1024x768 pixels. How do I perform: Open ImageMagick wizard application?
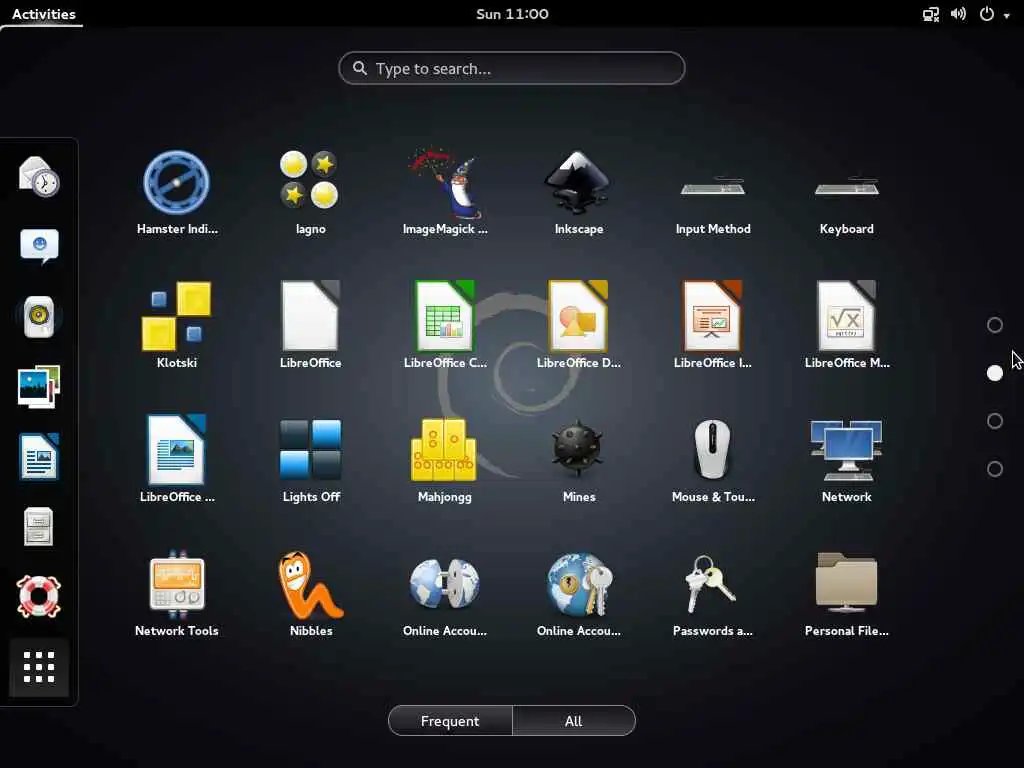click(445, 192)
